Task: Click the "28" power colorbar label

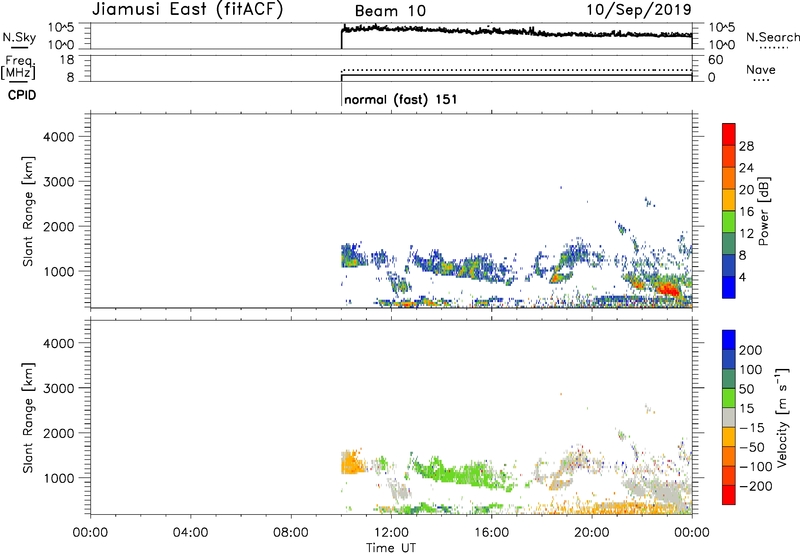Action: point(746,146)
